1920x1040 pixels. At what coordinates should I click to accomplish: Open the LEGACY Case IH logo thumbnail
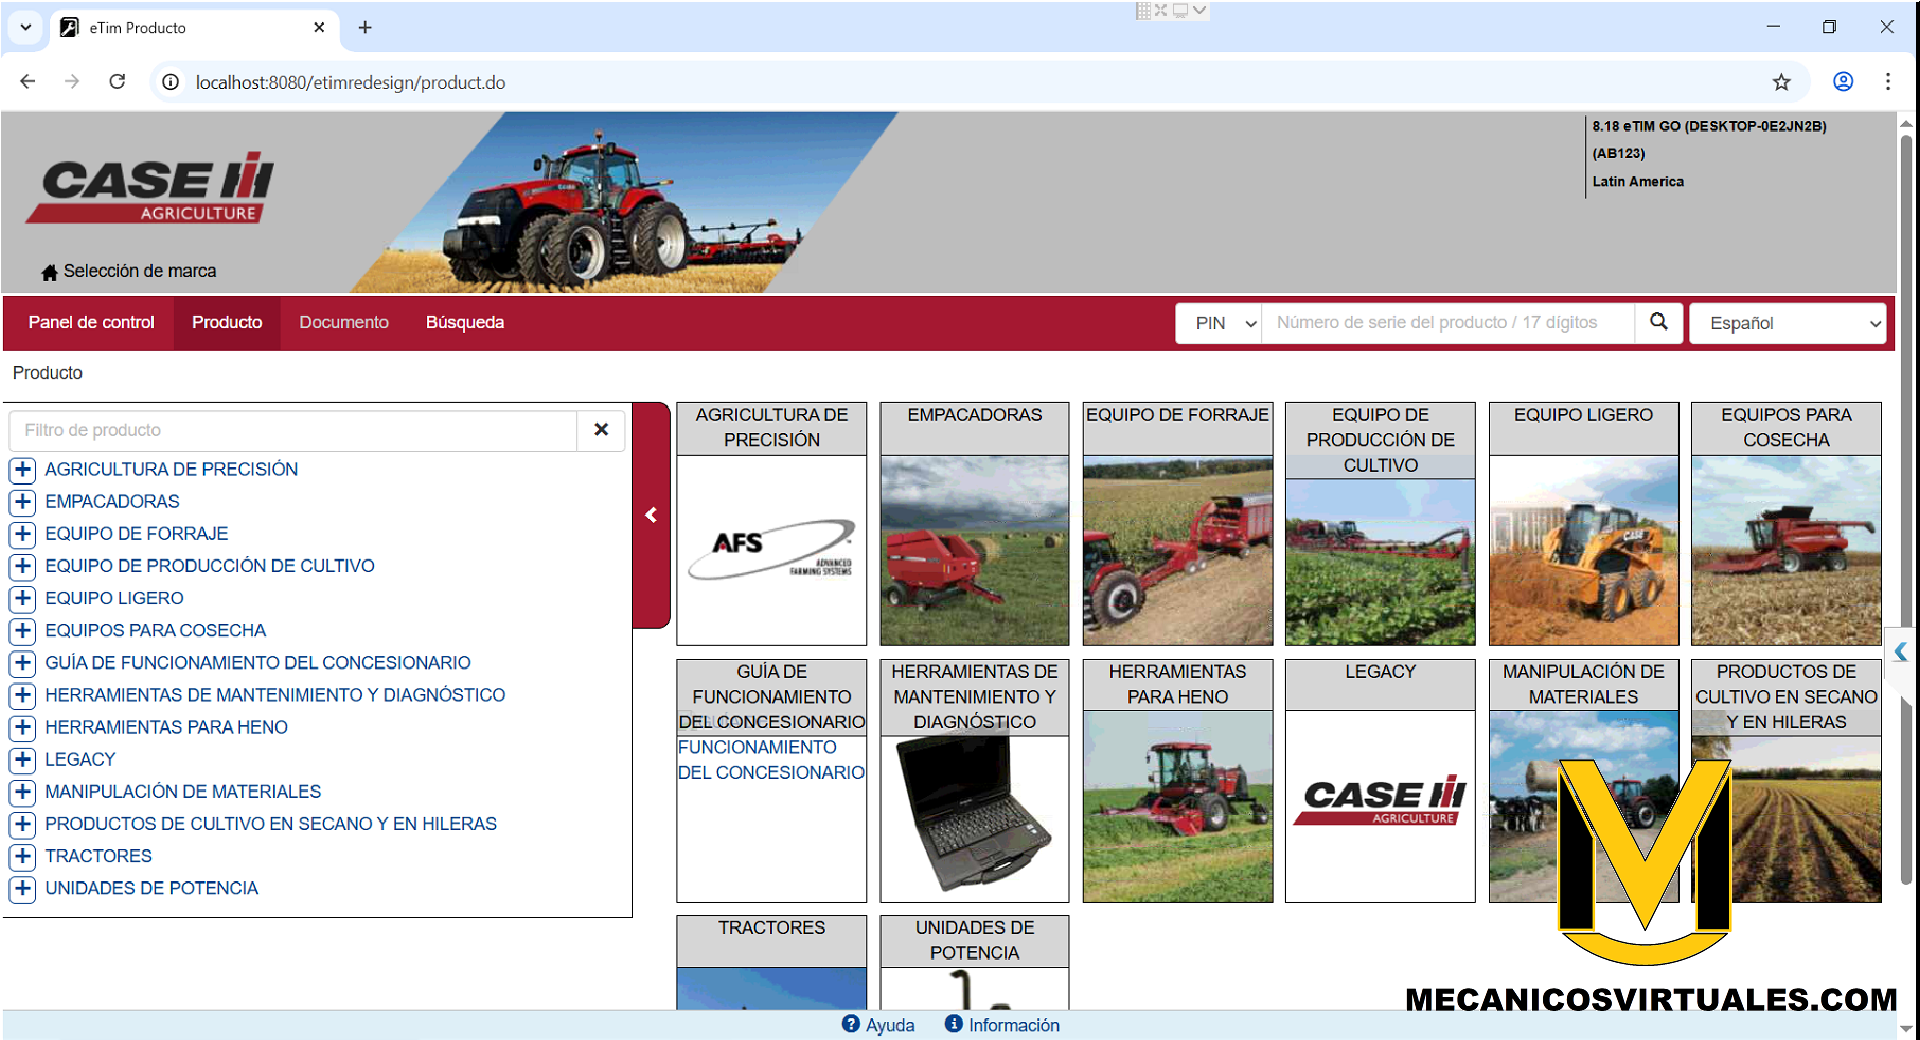pyautogui.click(x=1380, y=806)
